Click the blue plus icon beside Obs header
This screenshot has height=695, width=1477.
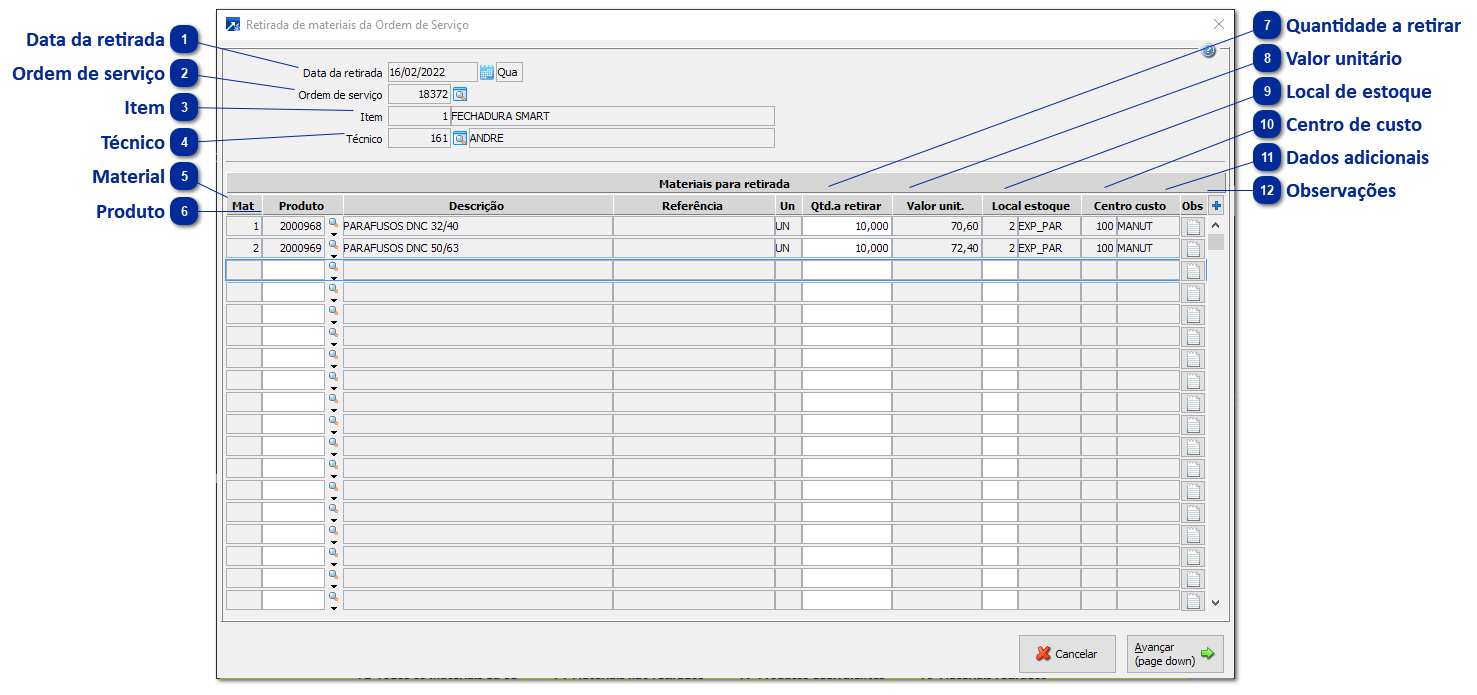(1216, 205)
